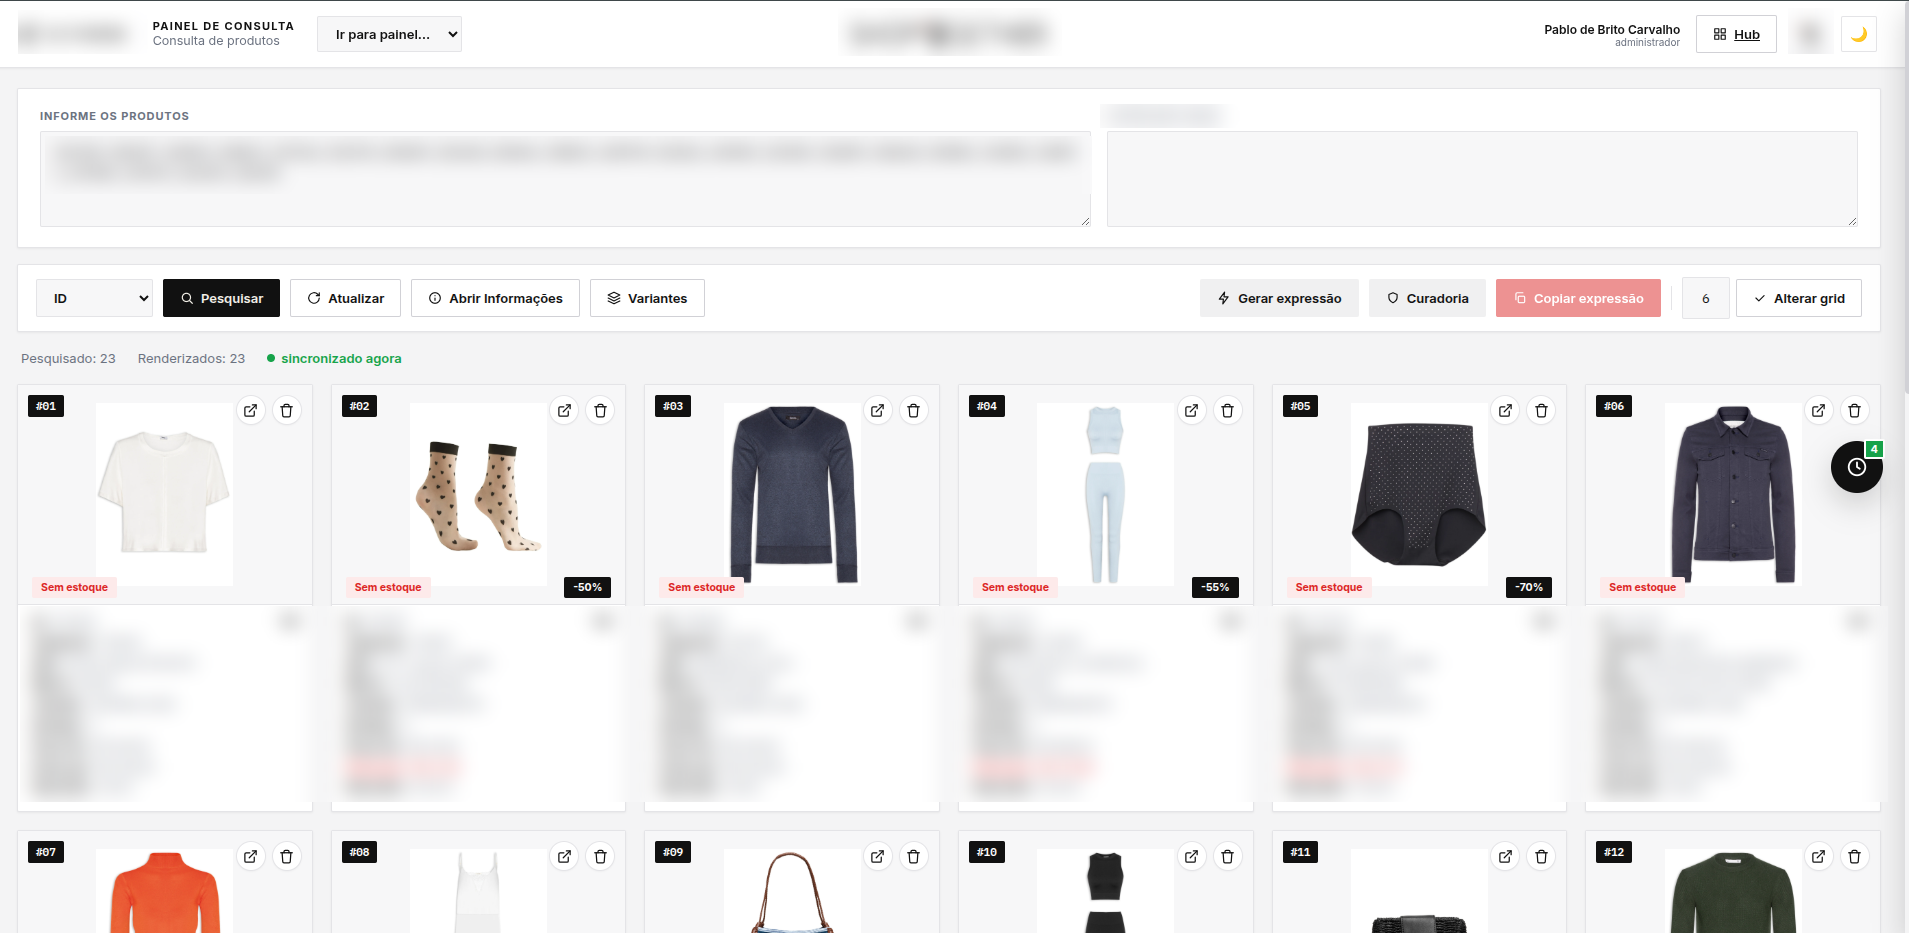Image resolution: width=1909 pixels, height=933 pixels.
Task: Select the light blue set thumbnail #04
Action: point(1105,494)
